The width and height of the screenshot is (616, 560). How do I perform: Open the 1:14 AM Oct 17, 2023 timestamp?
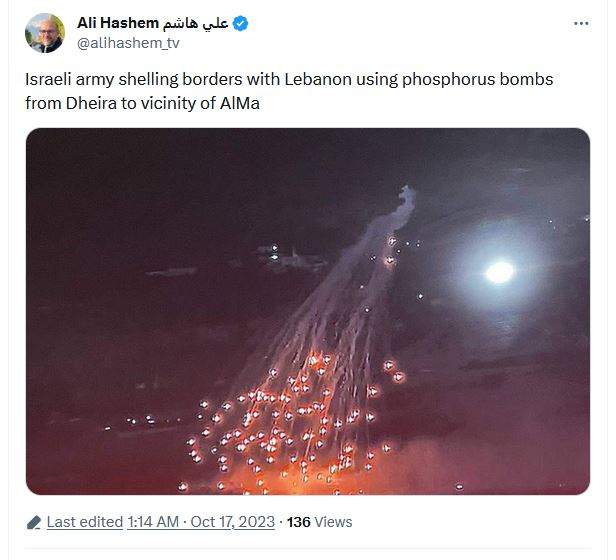pyautogui.click(x=201, y=522)
